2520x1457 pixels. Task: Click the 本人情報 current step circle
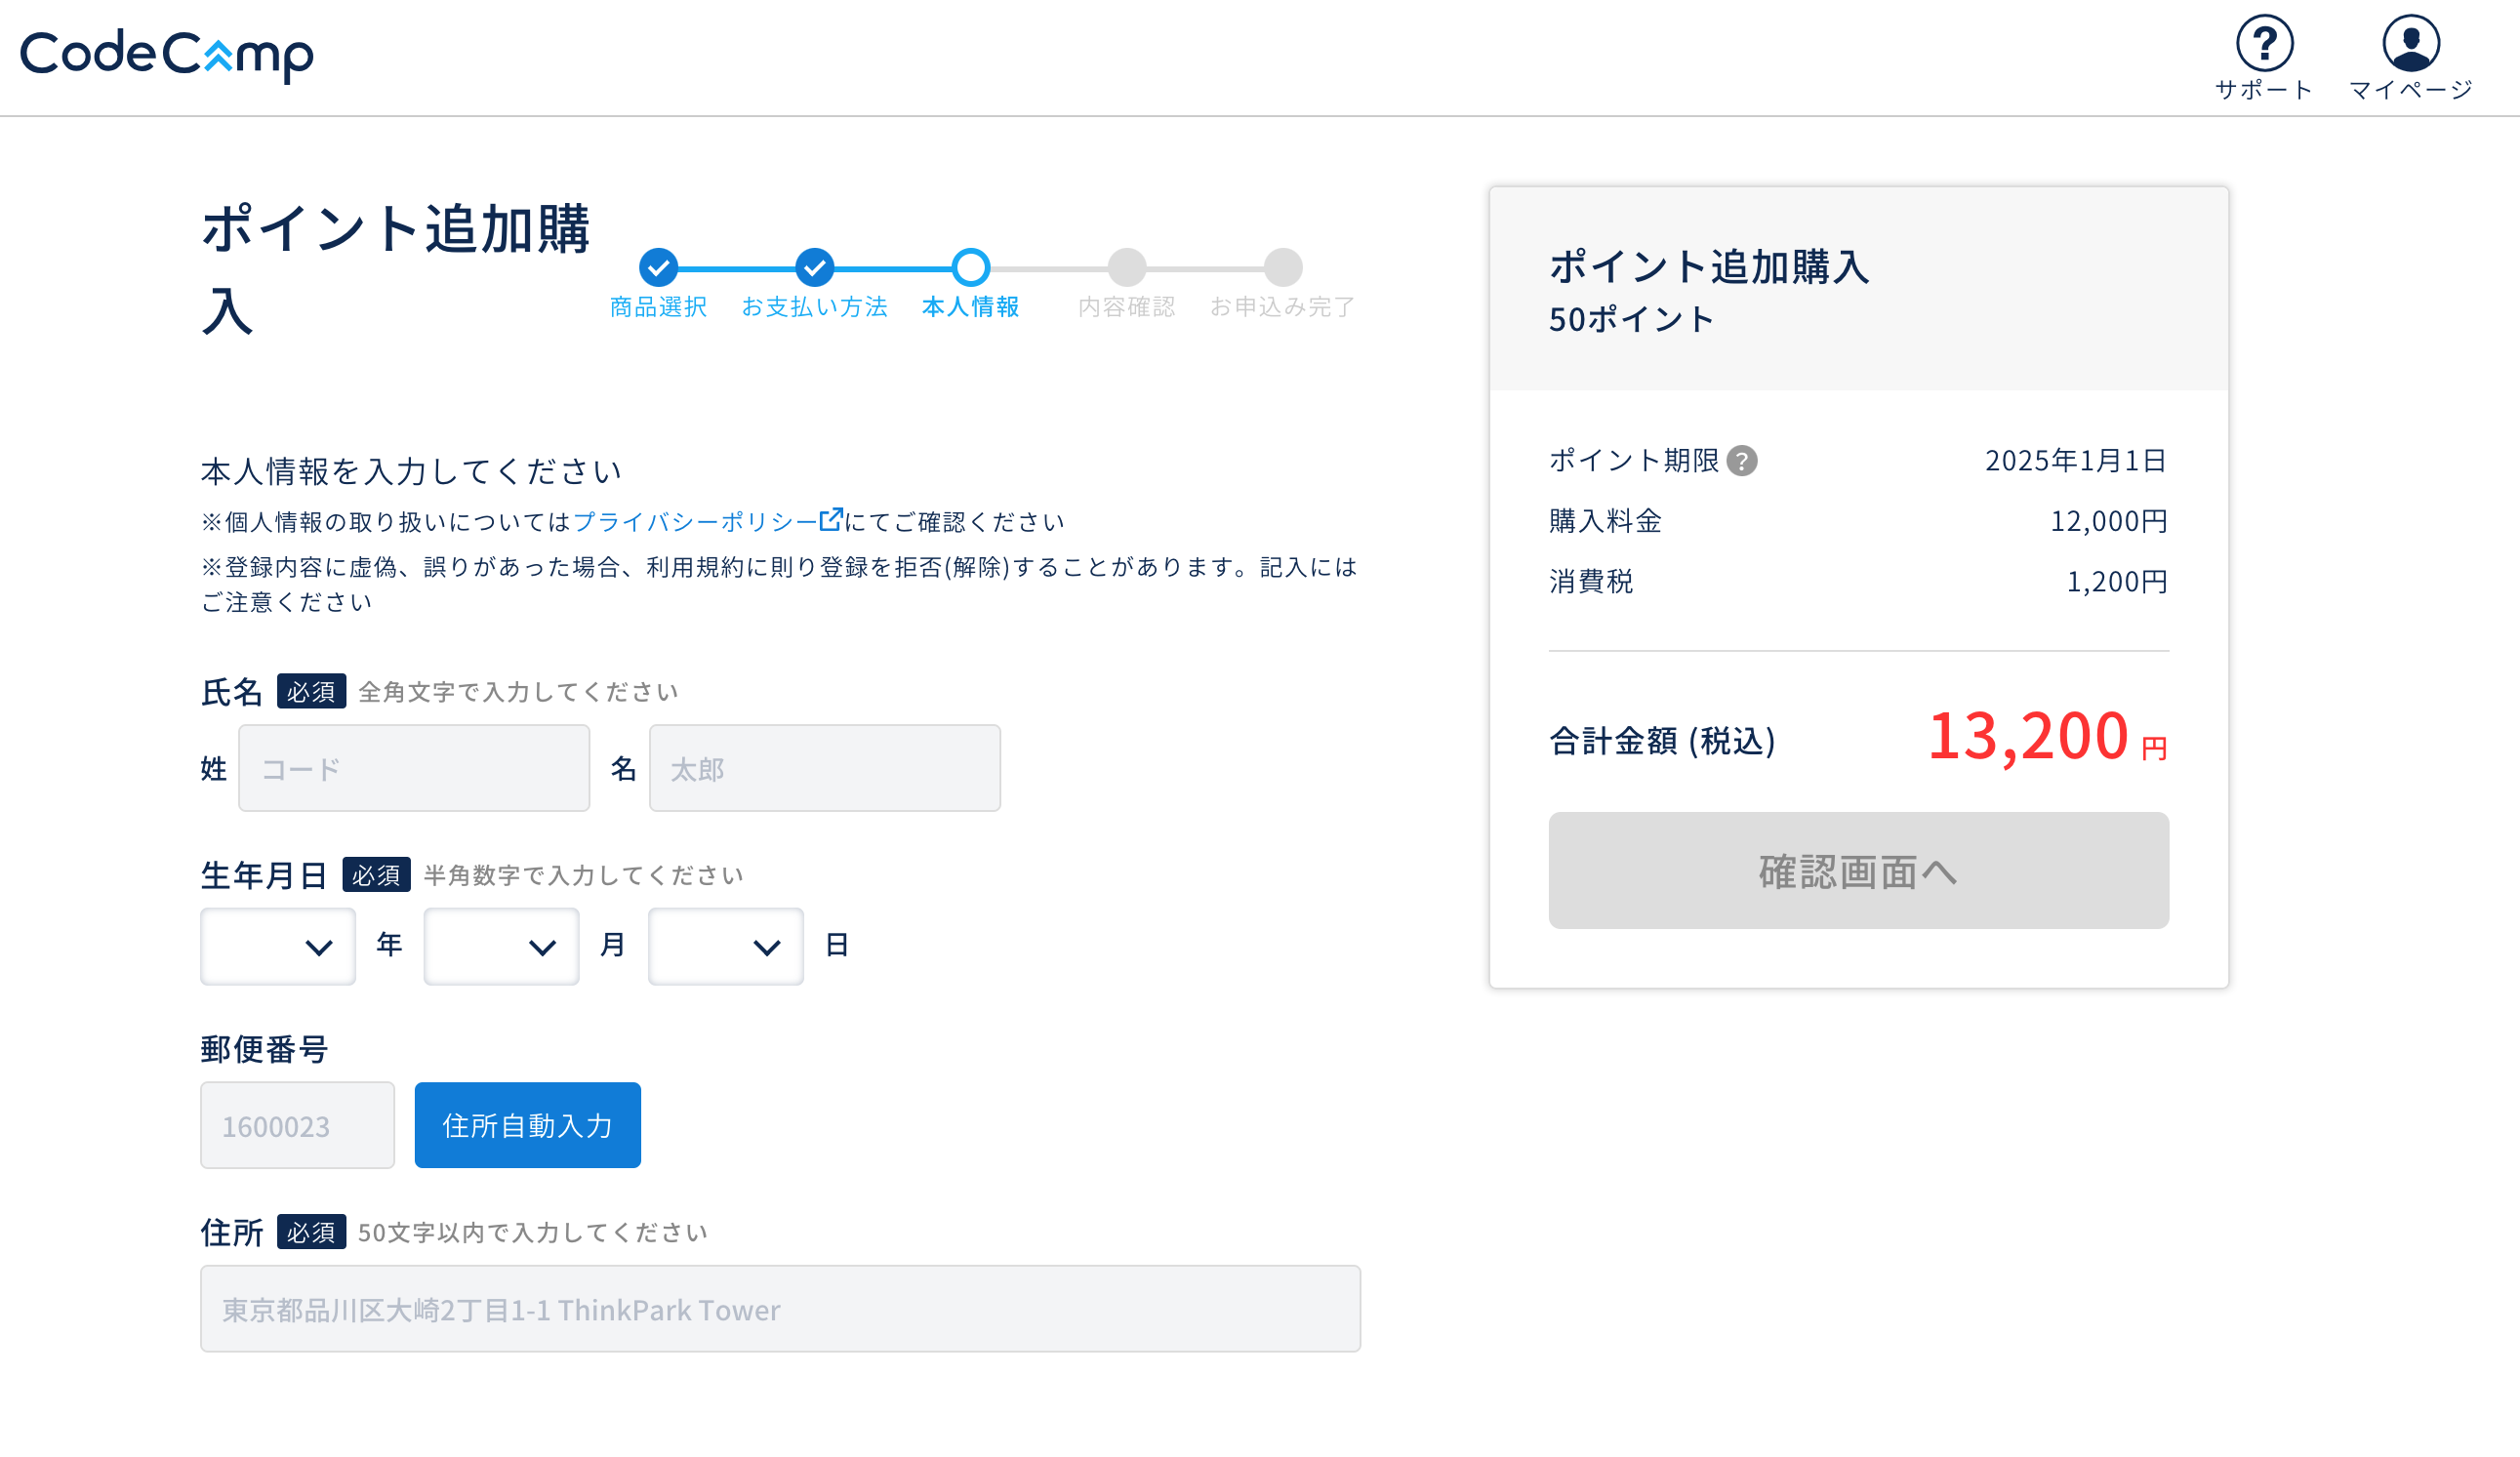click(x=970, y=267)
